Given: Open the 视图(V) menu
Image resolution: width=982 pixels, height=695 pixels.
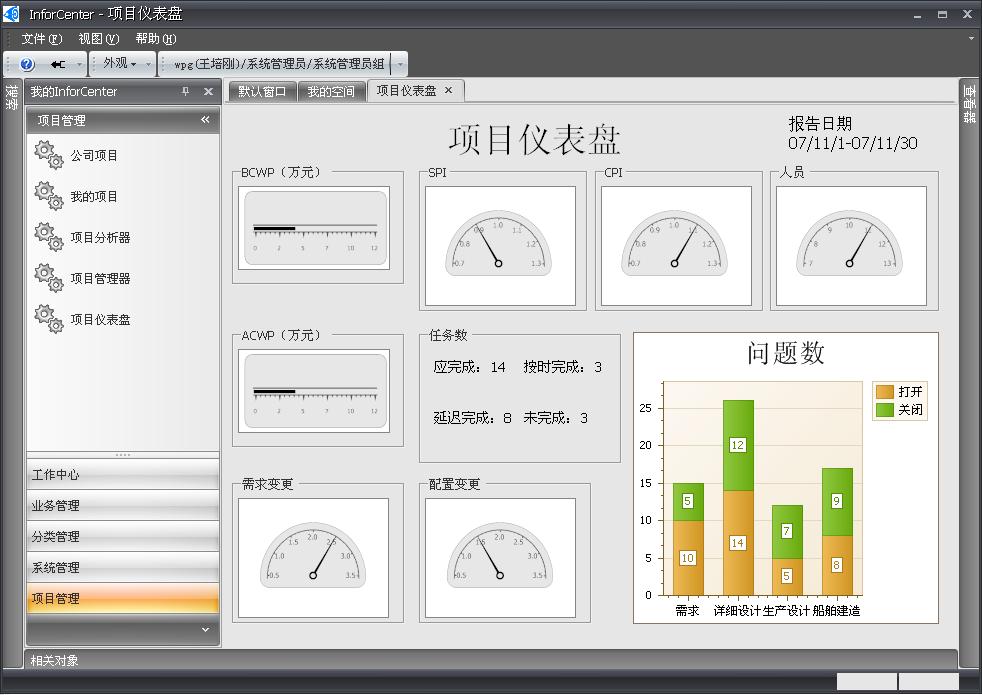Looking at the screenshot, I should [x=99, y=39].
